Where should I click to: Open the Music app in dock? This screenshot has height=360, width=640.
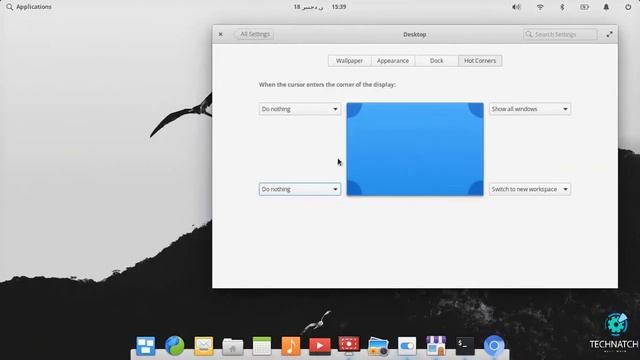point(291,346)
